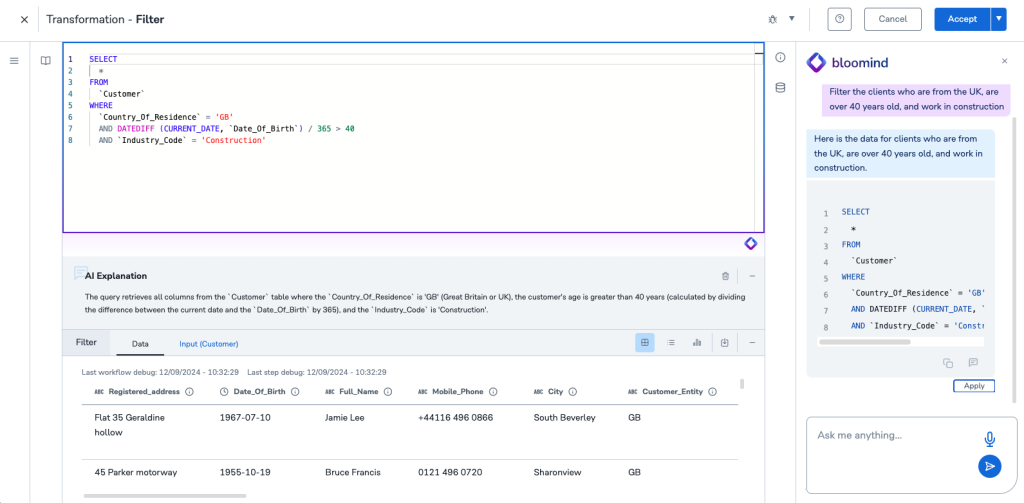
Task: Select the Data tab
Action: click(x=140, y=344)
